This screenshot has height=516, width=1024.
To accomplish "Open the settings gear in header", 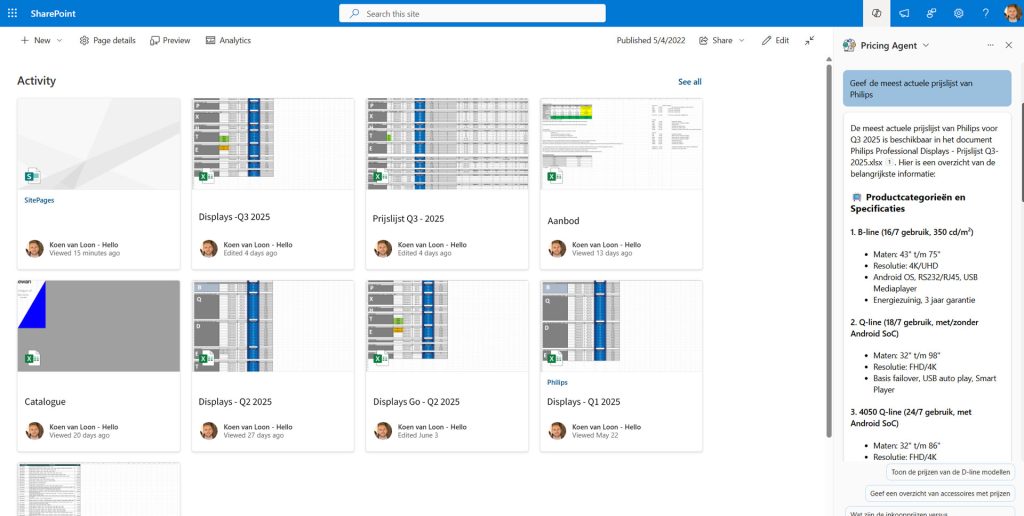I will [x=959, y=13].
